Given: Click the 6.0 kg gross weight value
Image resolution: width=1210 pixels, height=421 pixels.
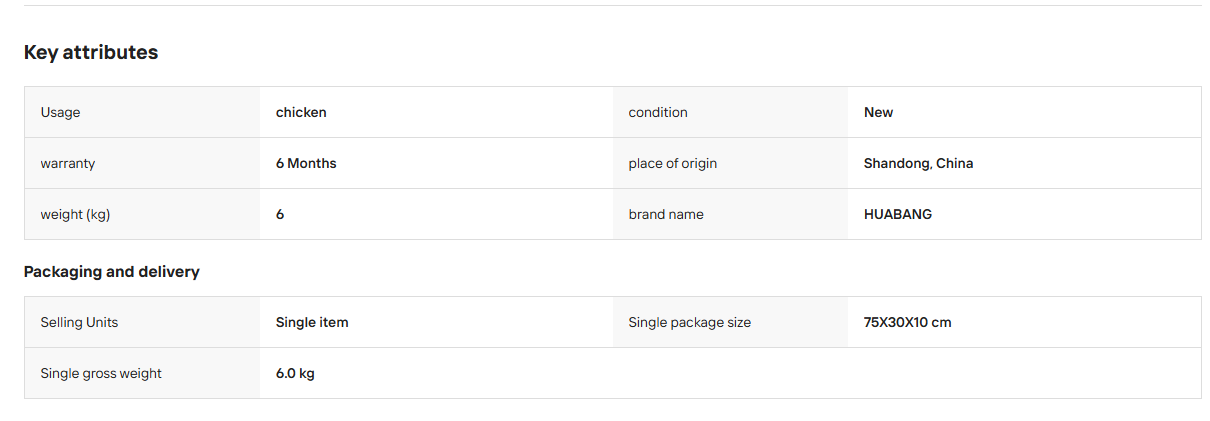Looking at the screenshot, I should [x=295, y=373].
